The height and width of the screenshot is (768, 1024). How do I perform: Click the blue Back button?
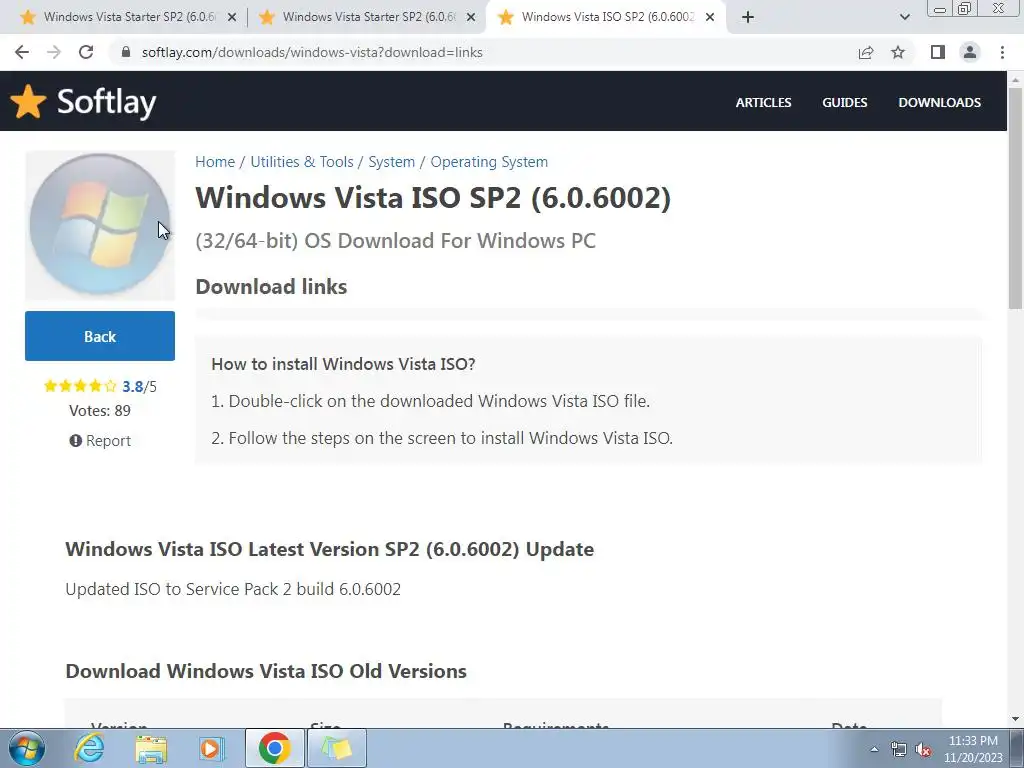100,336
